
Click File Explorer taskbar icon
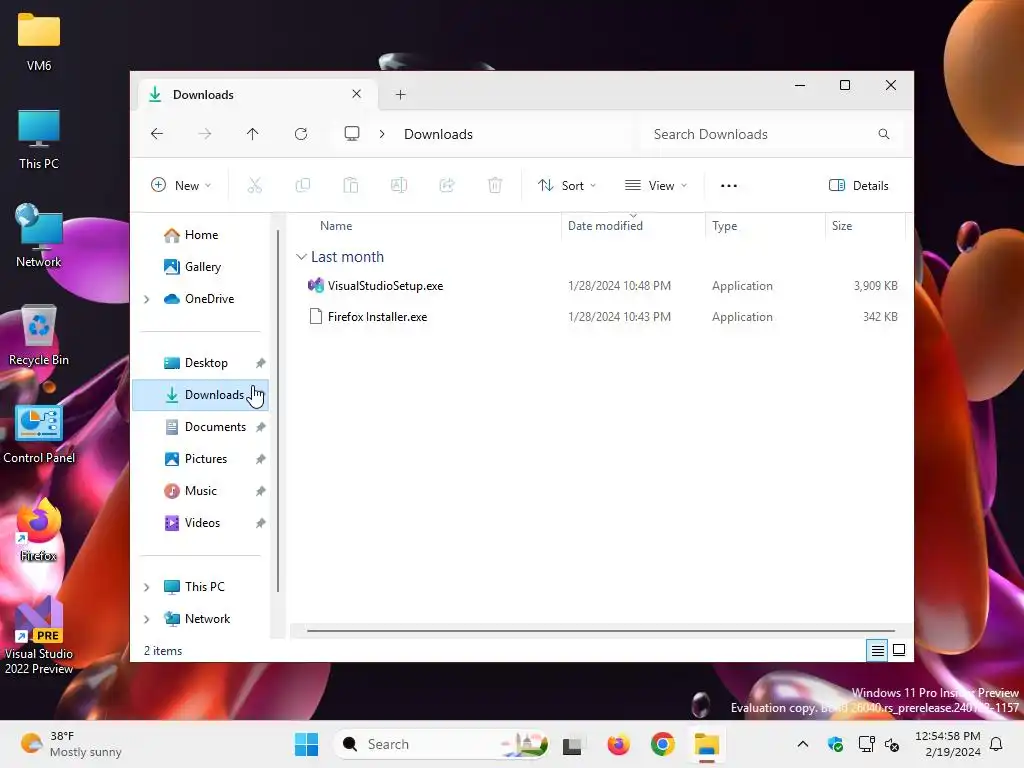pos(707,744)
